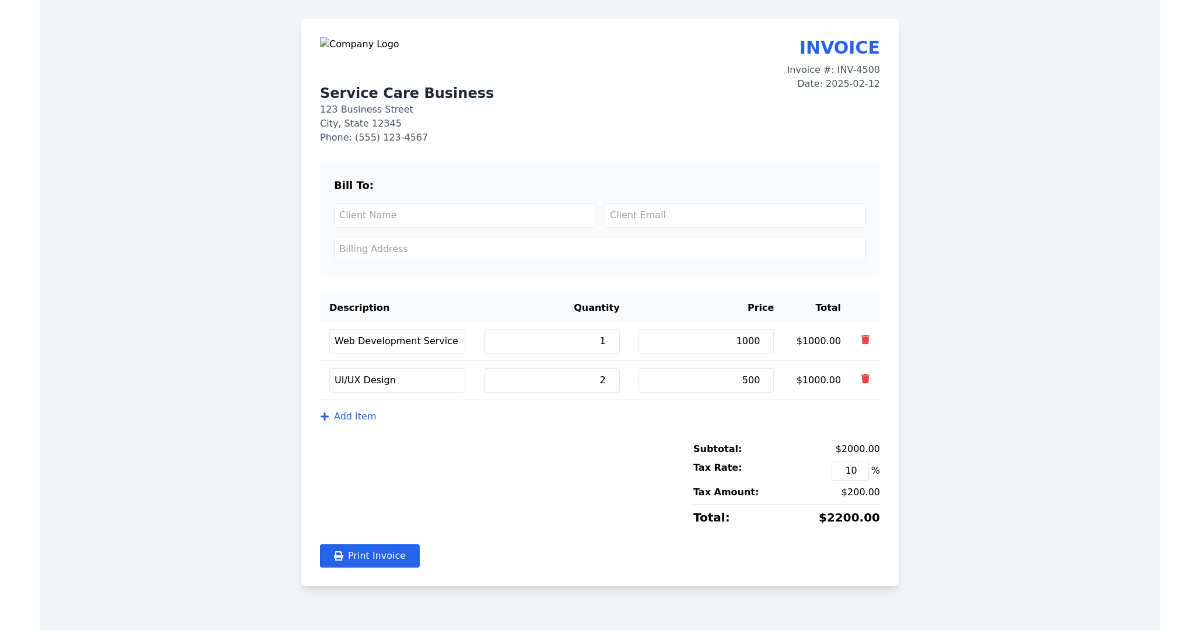Click the Web Development Service description box

coord(396,340)
